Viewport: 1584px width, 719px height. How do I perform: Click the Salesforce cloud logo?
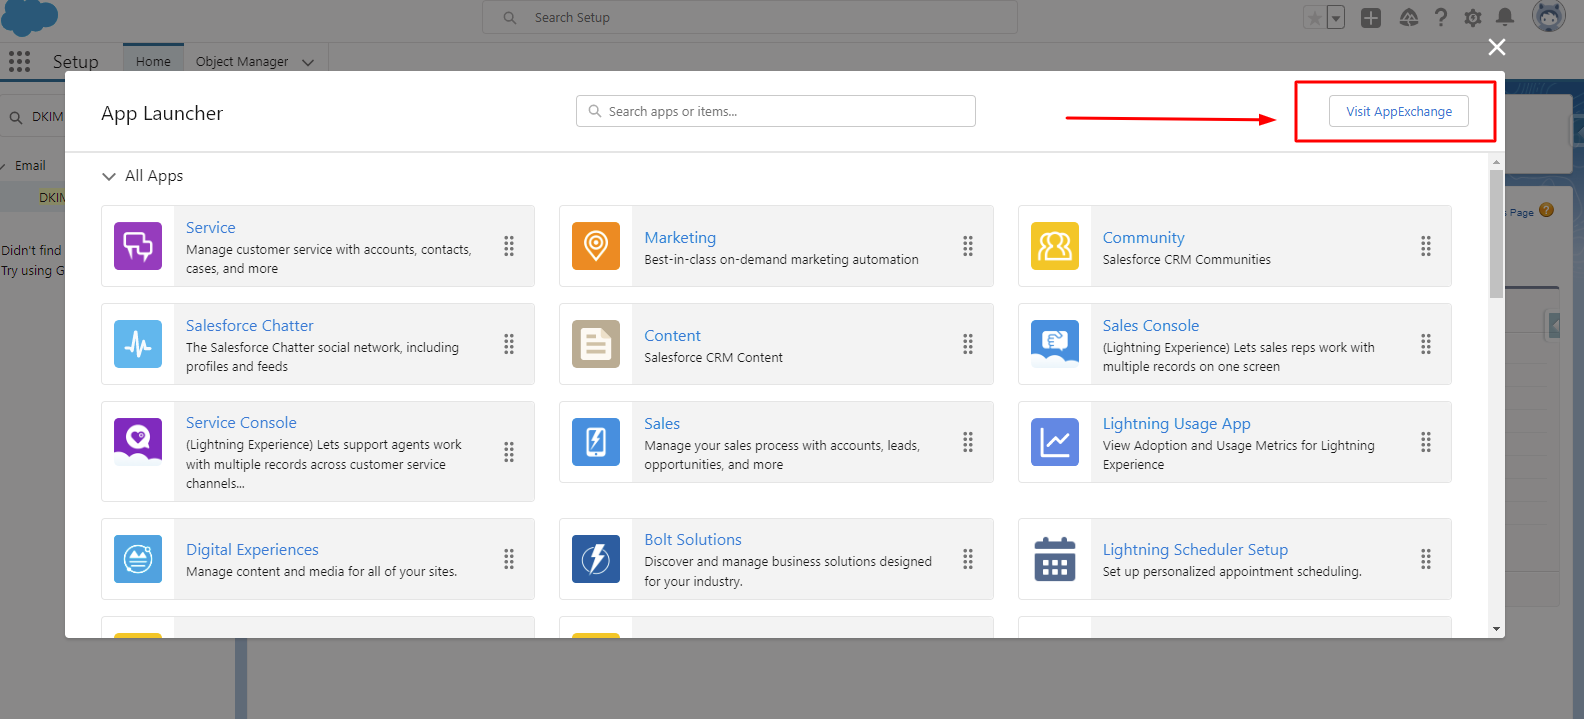click(x=30, y=17)
